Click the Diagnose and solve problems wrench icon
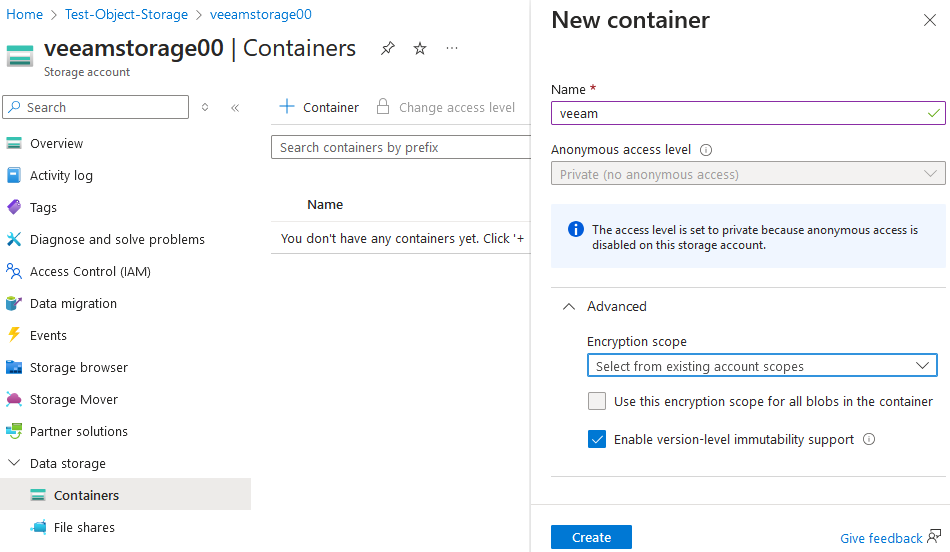 click(x=14, y=239)
